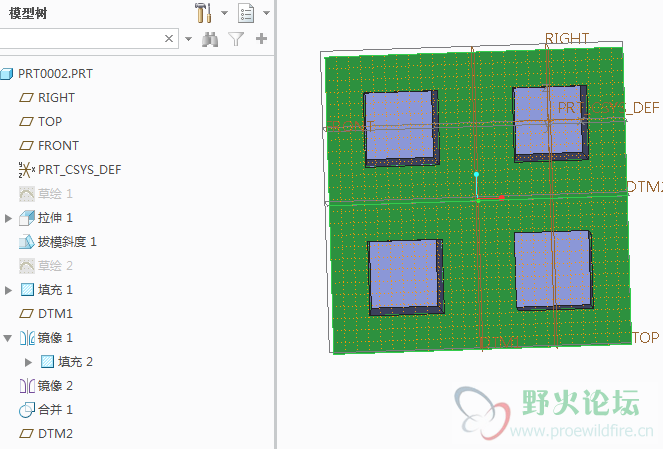This screenshot has width=663, height=449.
Task: Select the DTM1 datum plane icon
Action: [26, 314]
